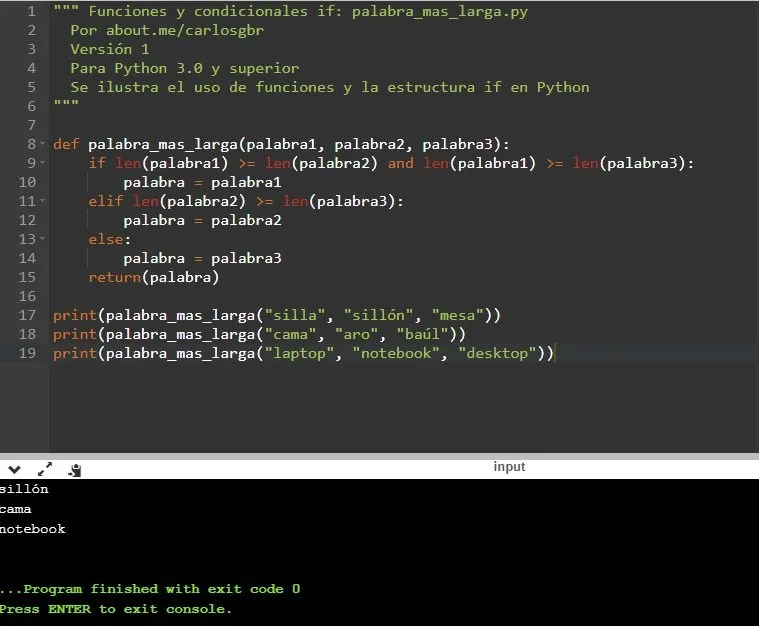The width and height of the screenshot is (759, 626).
Task: Fold the if block at line 9
Action: 43,163
